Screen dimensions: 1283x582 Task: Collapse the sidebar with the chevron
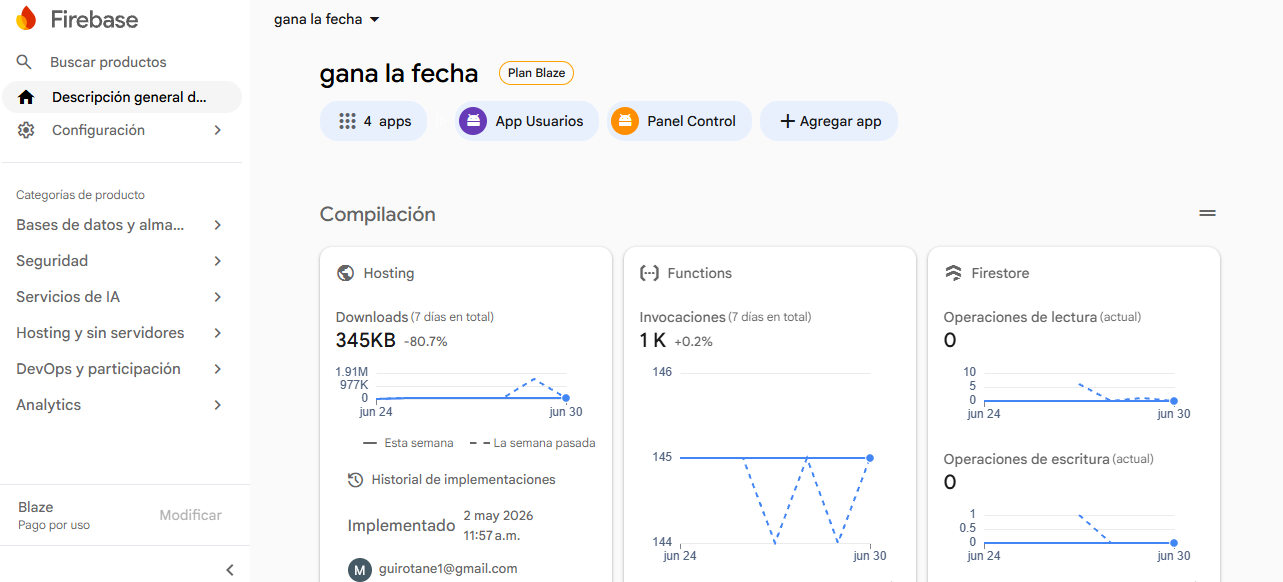click(x=230, y=570)
